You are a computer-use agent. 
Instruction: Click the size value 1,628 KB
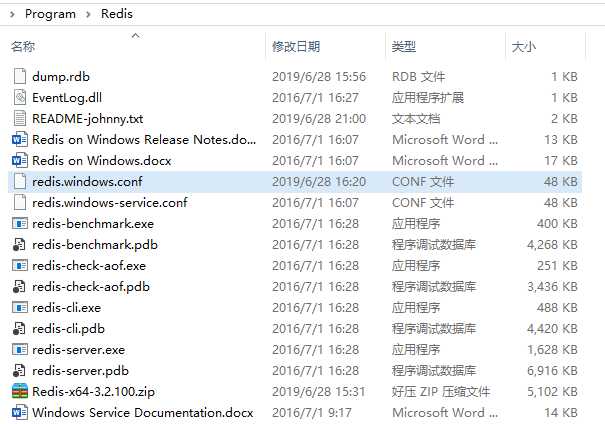[x=553, y=350]
